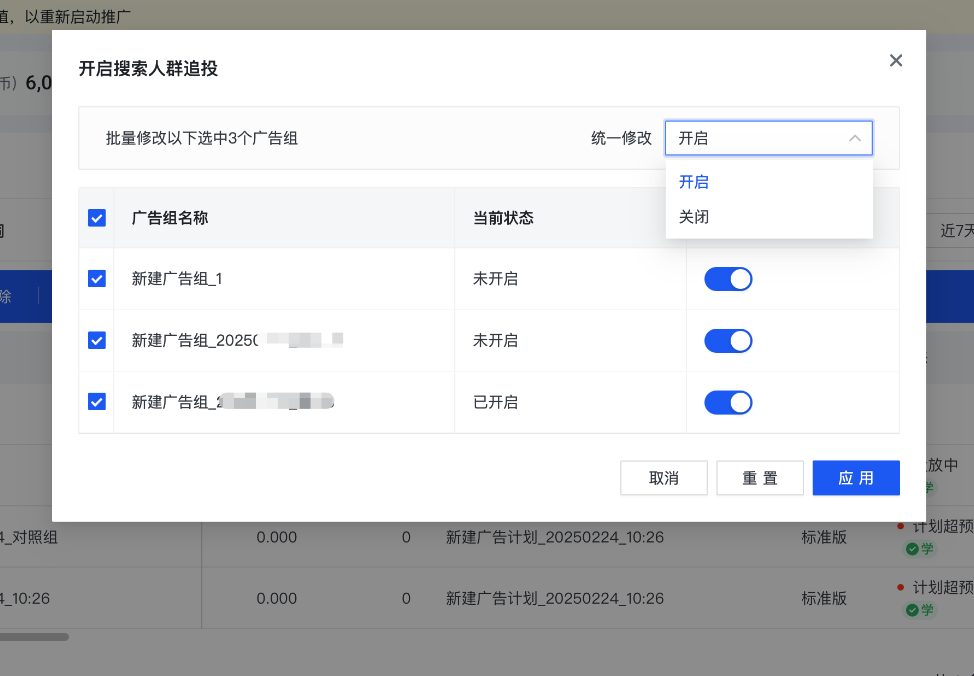This screenshot has width=974, height=676.
Task: Click the 取消 button
Action: pos(664,478)
